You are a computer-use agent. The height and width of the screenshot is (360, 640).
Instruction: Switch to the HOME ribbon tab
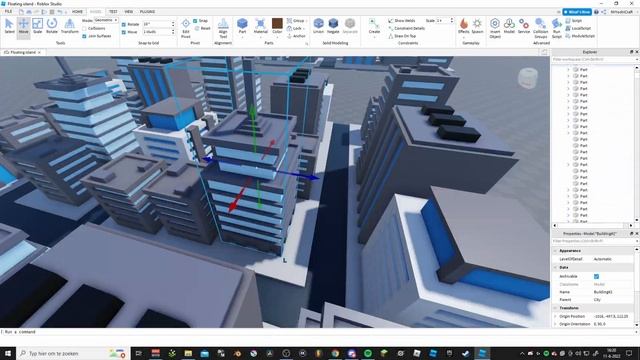point(77,11)
